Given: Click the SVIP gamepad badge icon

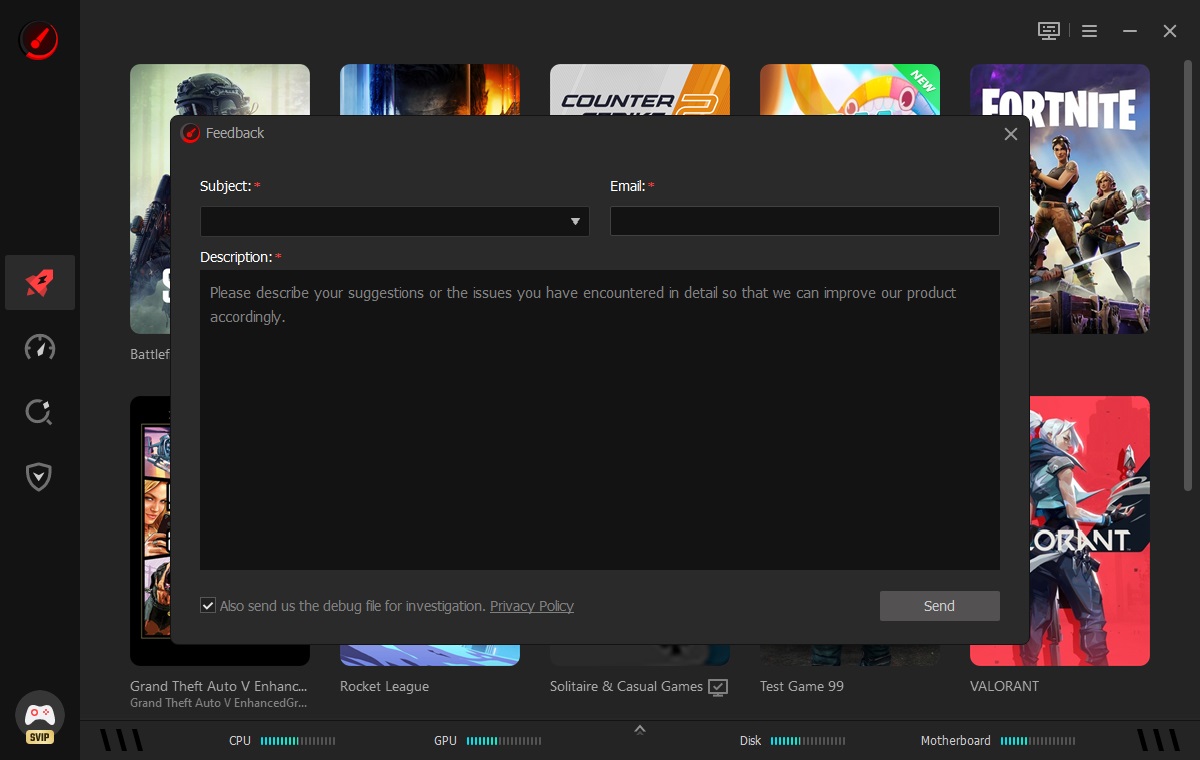Looking at the screenshot, I should 40,718.
